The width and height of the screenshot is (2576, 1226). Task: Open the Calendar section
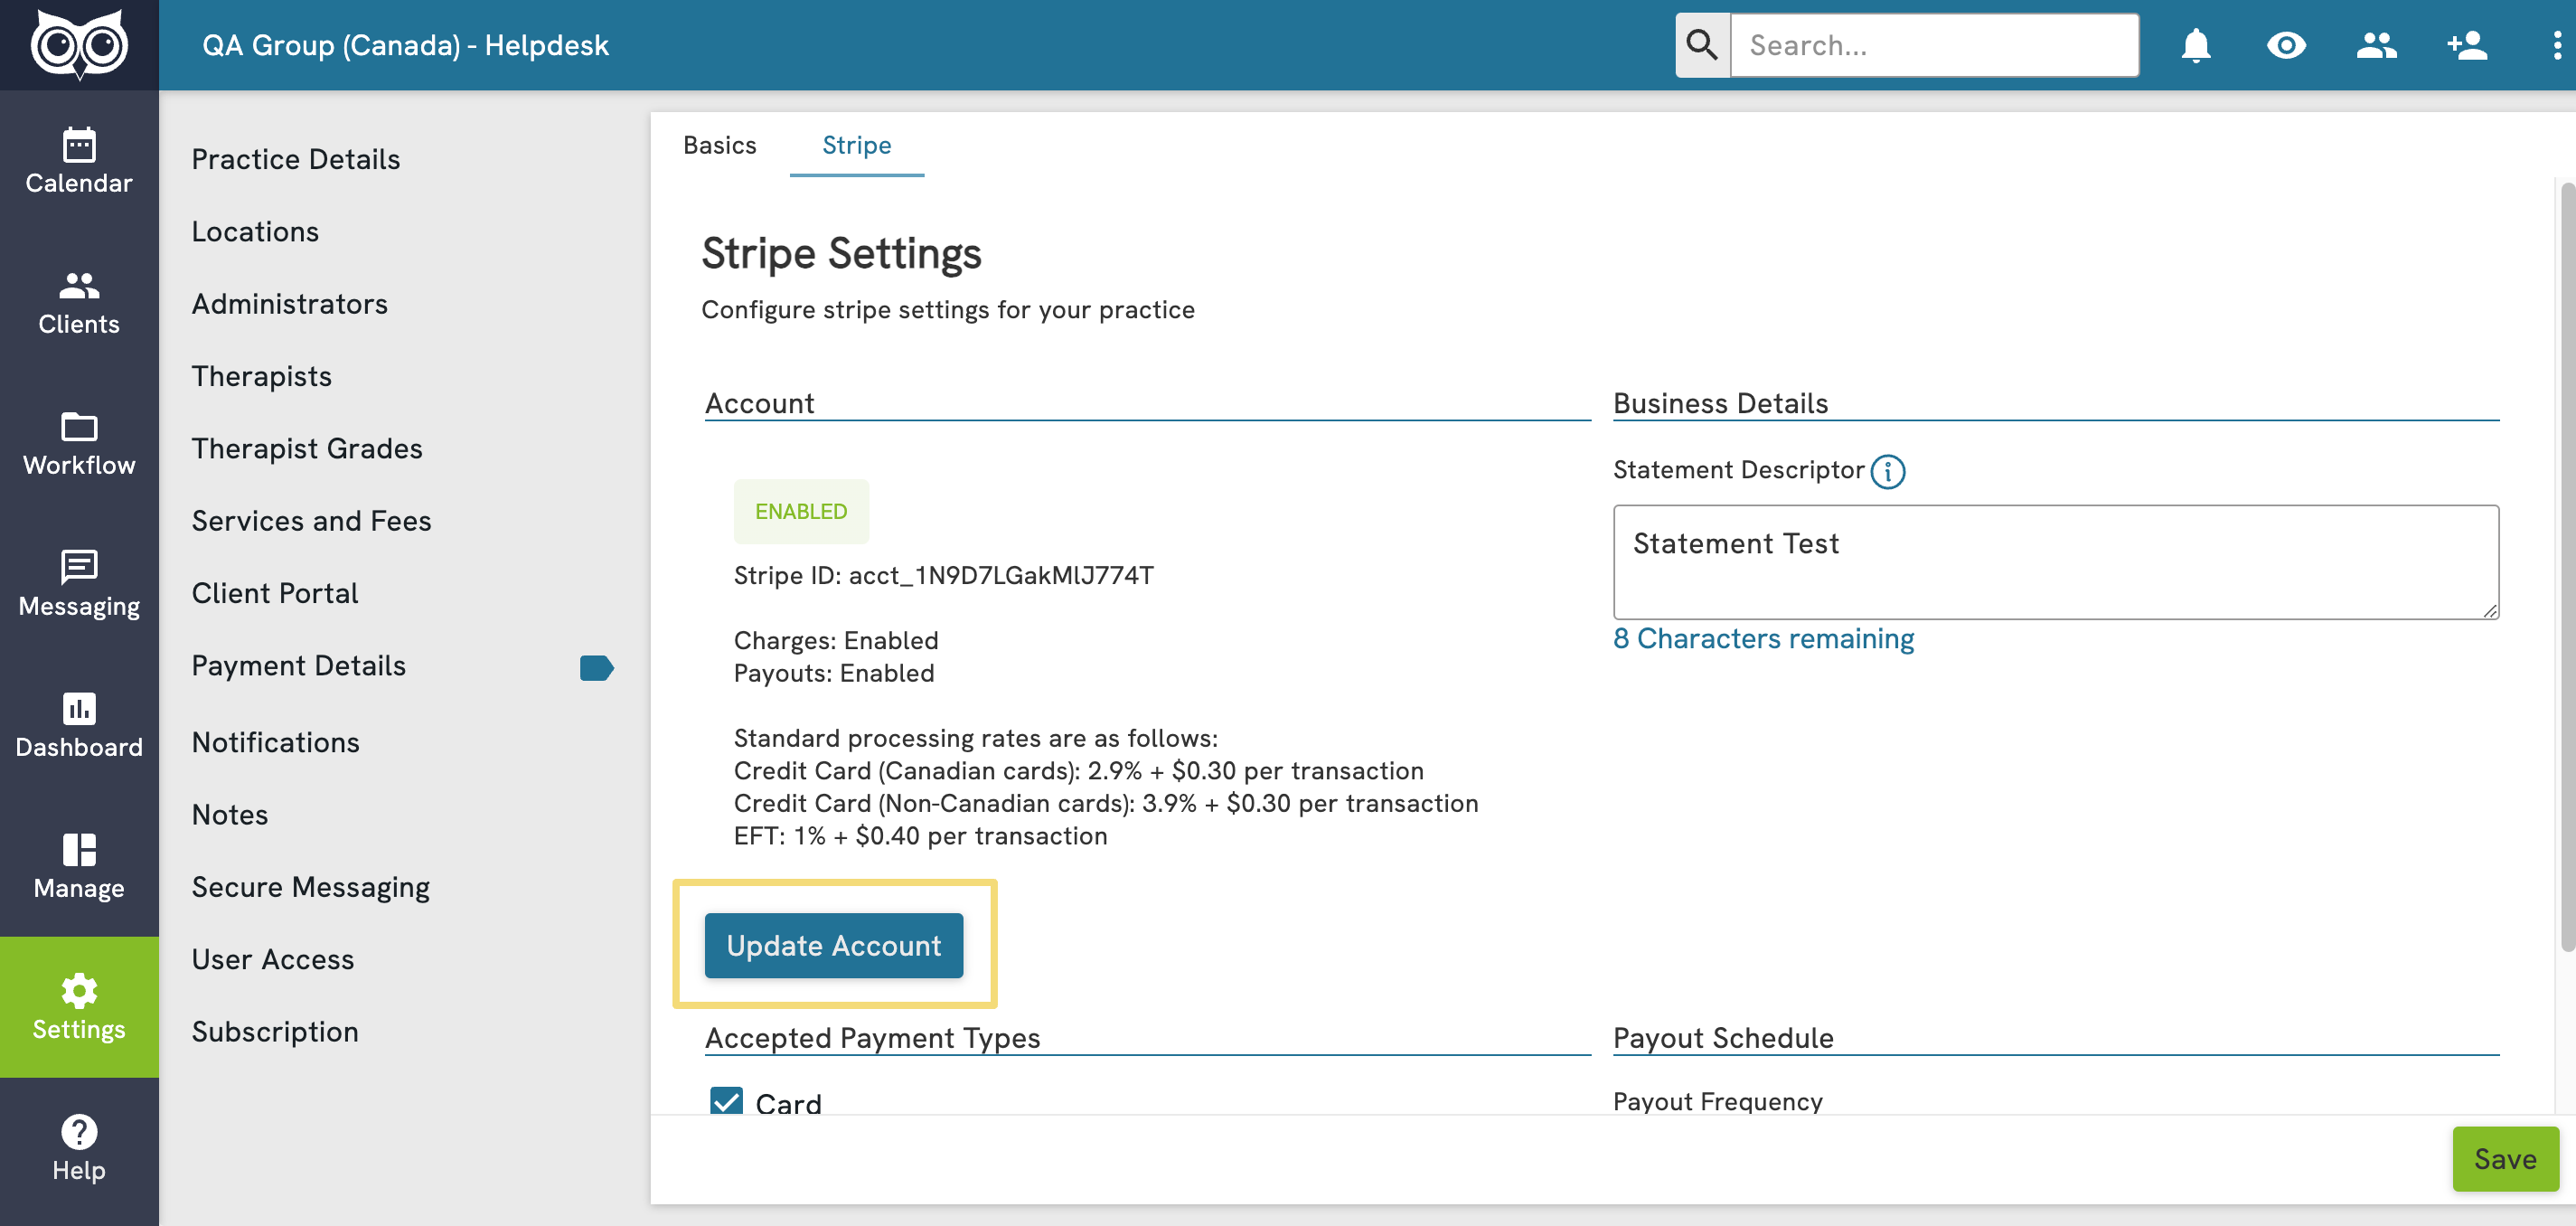(x=79, y=162)
